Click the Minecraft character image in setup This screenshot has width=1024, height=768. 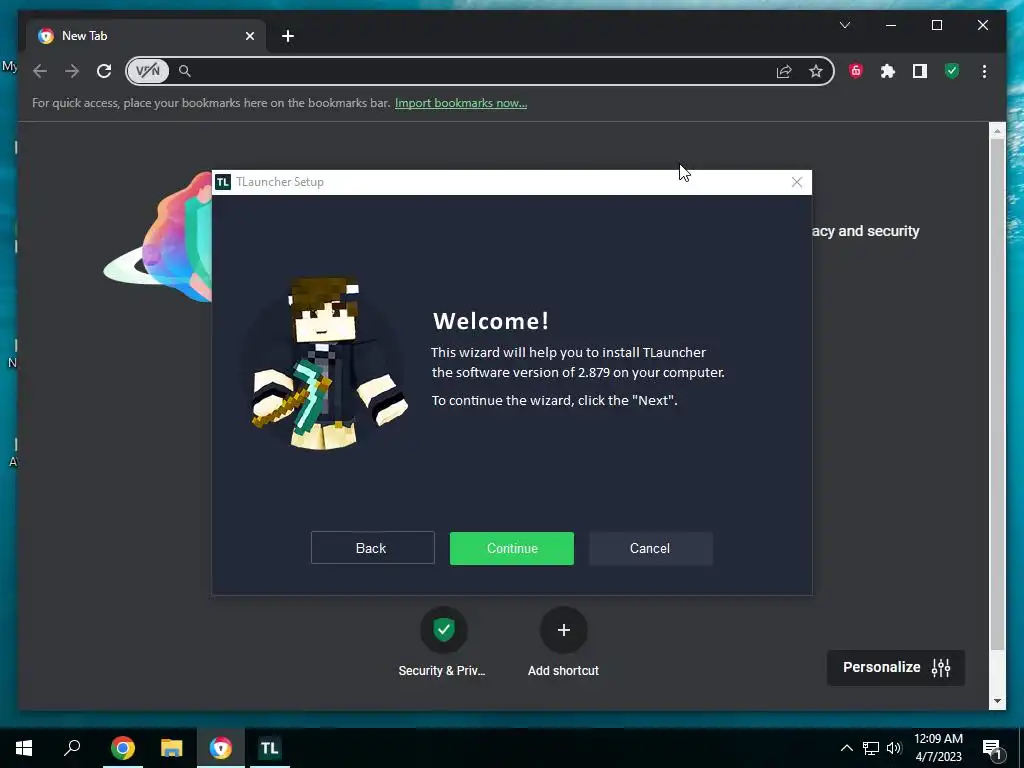coord(328,363)
